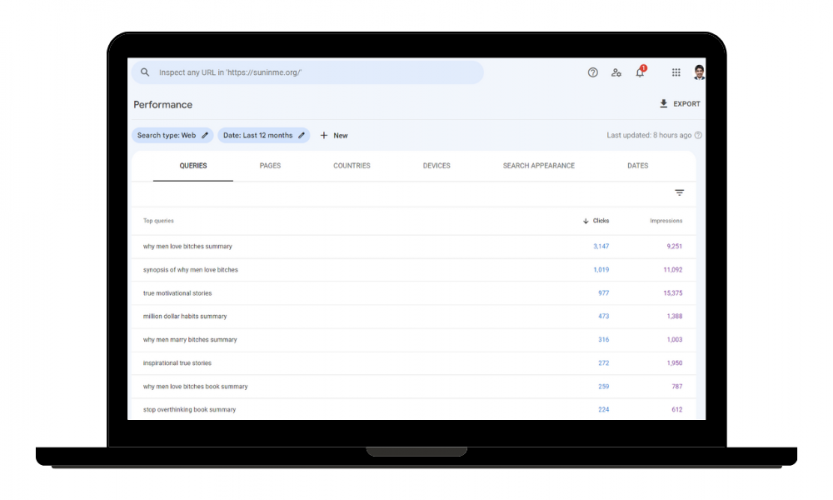The height and width of the screenshot is (500, 833).
Task: Click the 977 clicks value
Action: (604, 293)
